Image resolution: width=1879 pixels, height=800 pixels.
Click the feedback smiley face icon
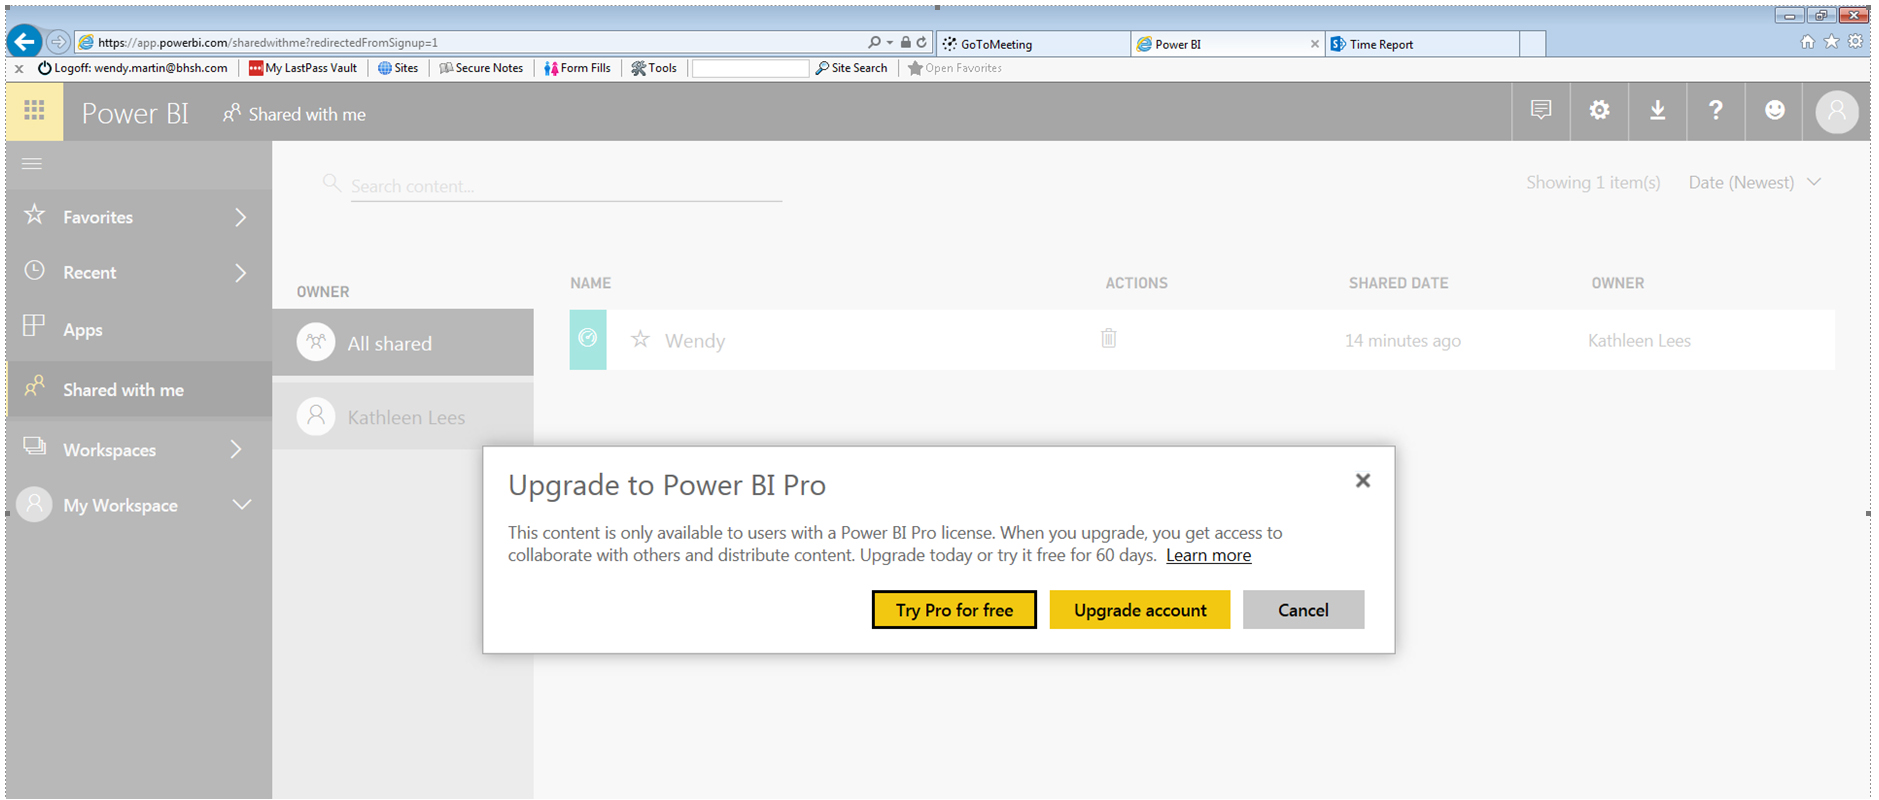(1775, 111)
